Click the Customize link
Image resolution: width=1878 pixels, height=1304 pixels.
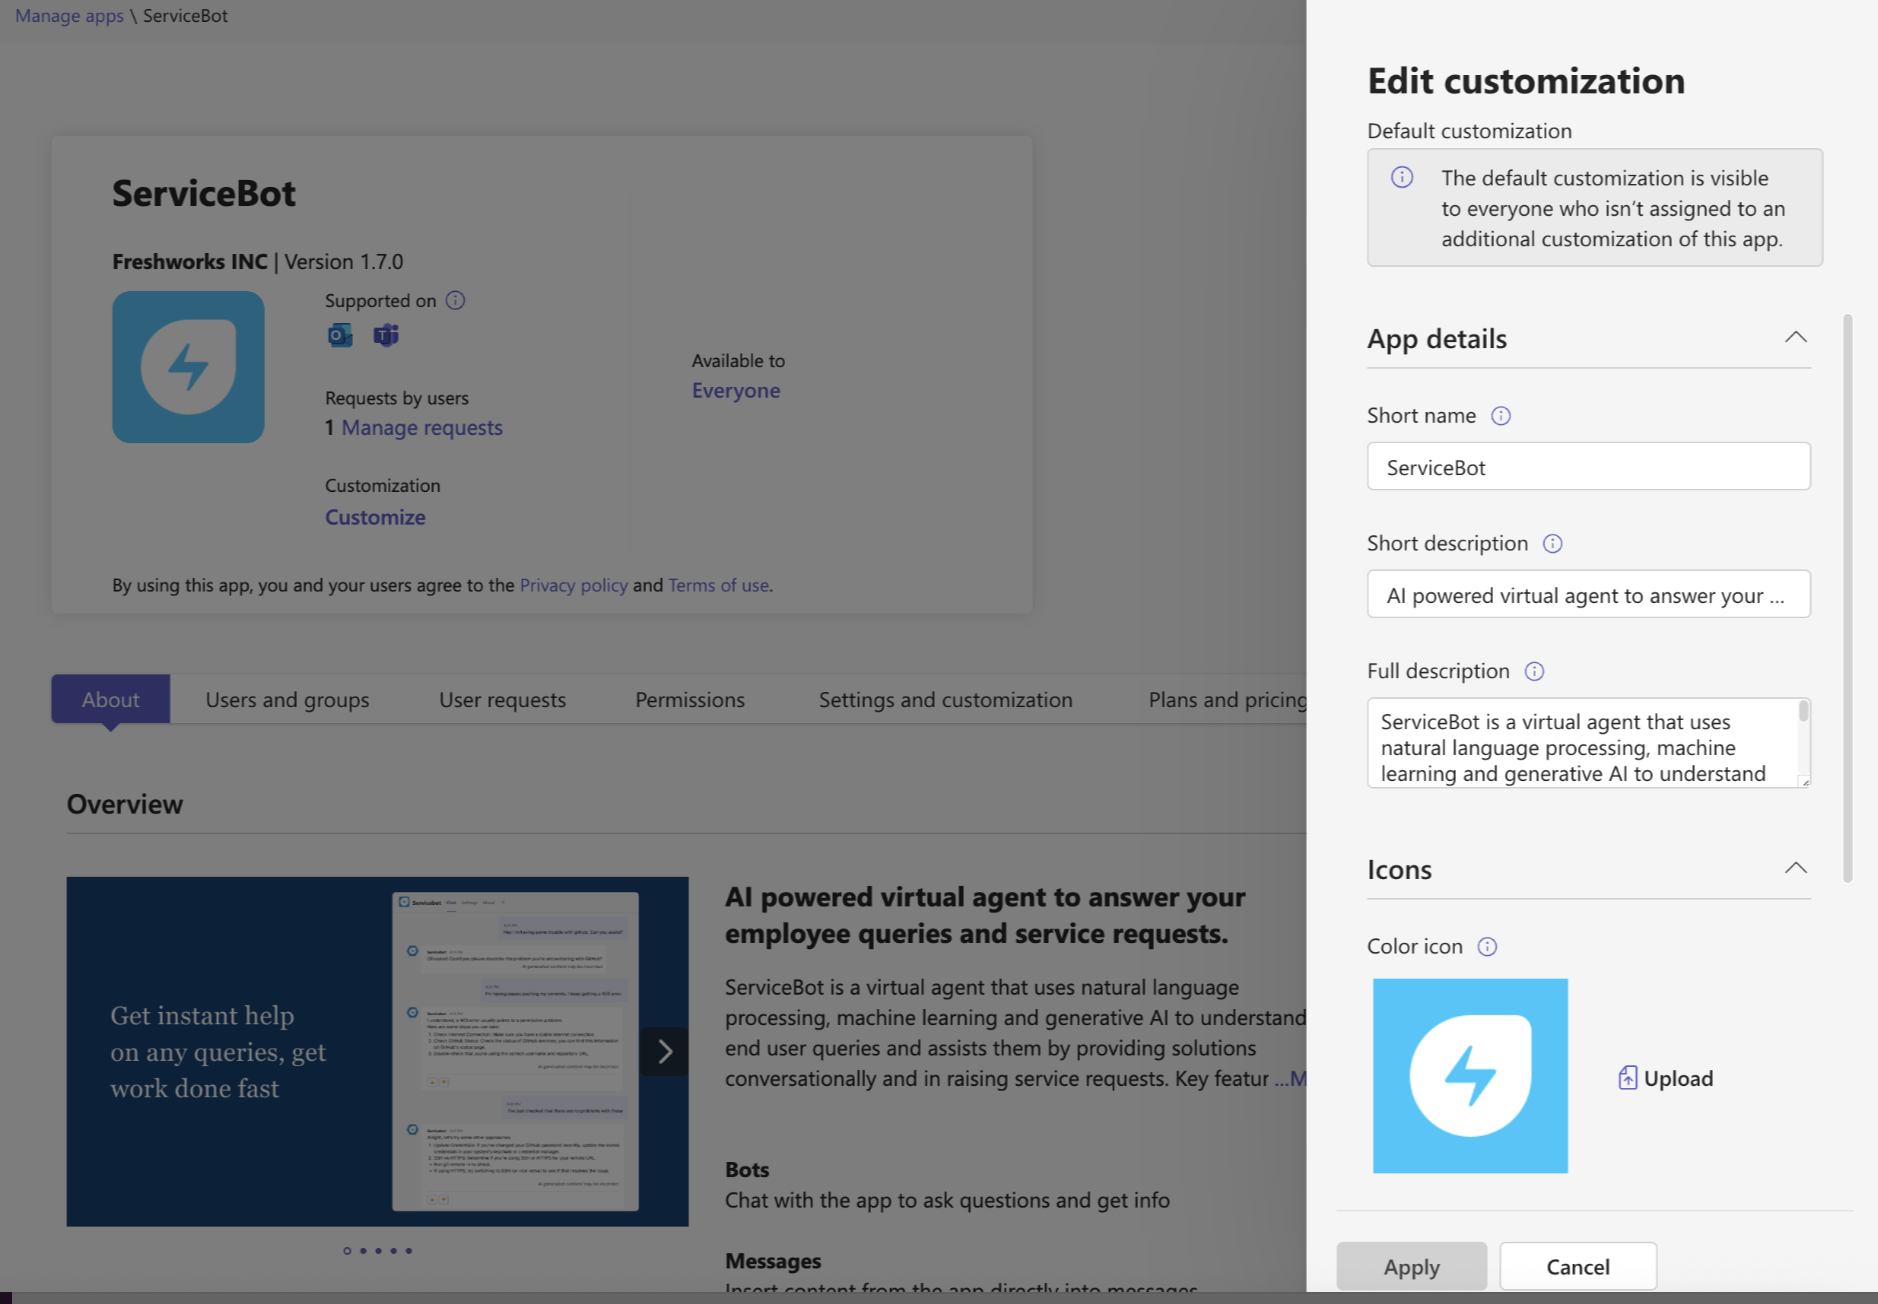point(375,517)
